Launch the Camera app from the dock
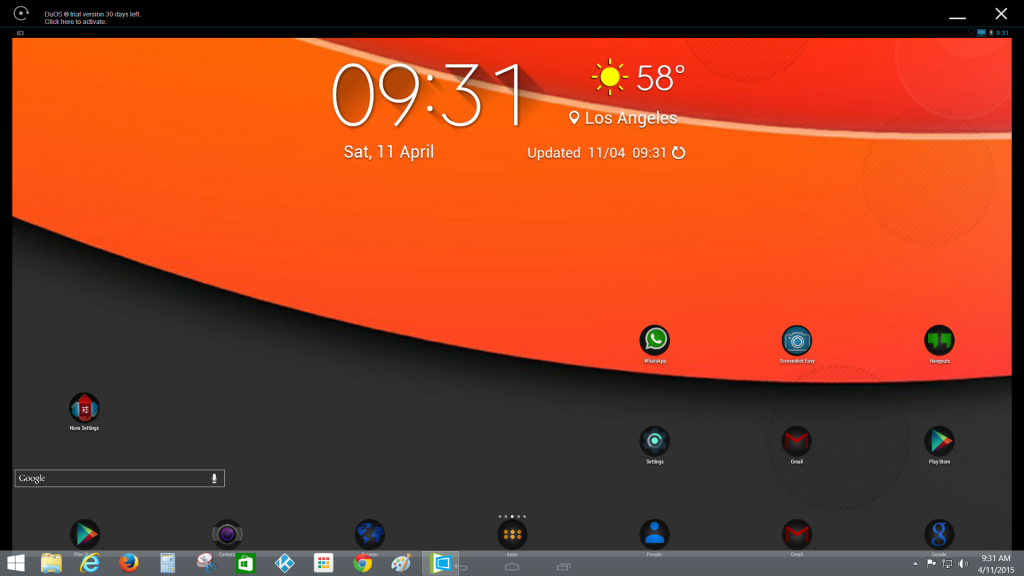The width and height of the screenshot is (1024, 576). click(227, 534)
